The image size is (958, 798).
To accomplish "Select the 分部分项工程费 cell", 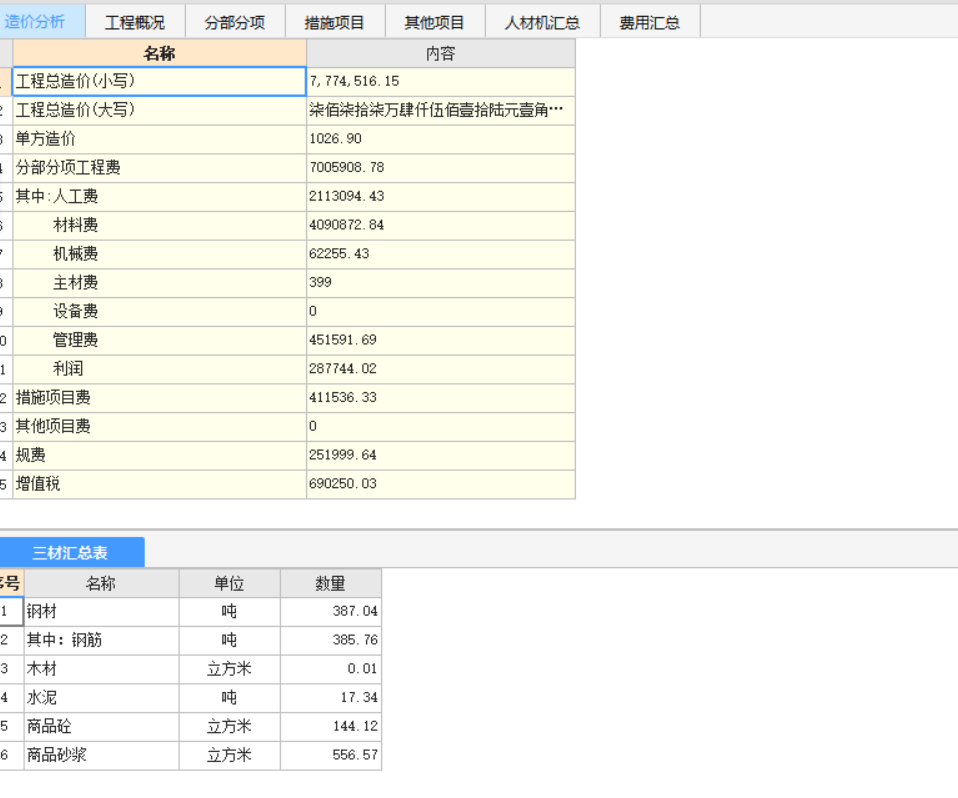I will [x=159, y=168].
